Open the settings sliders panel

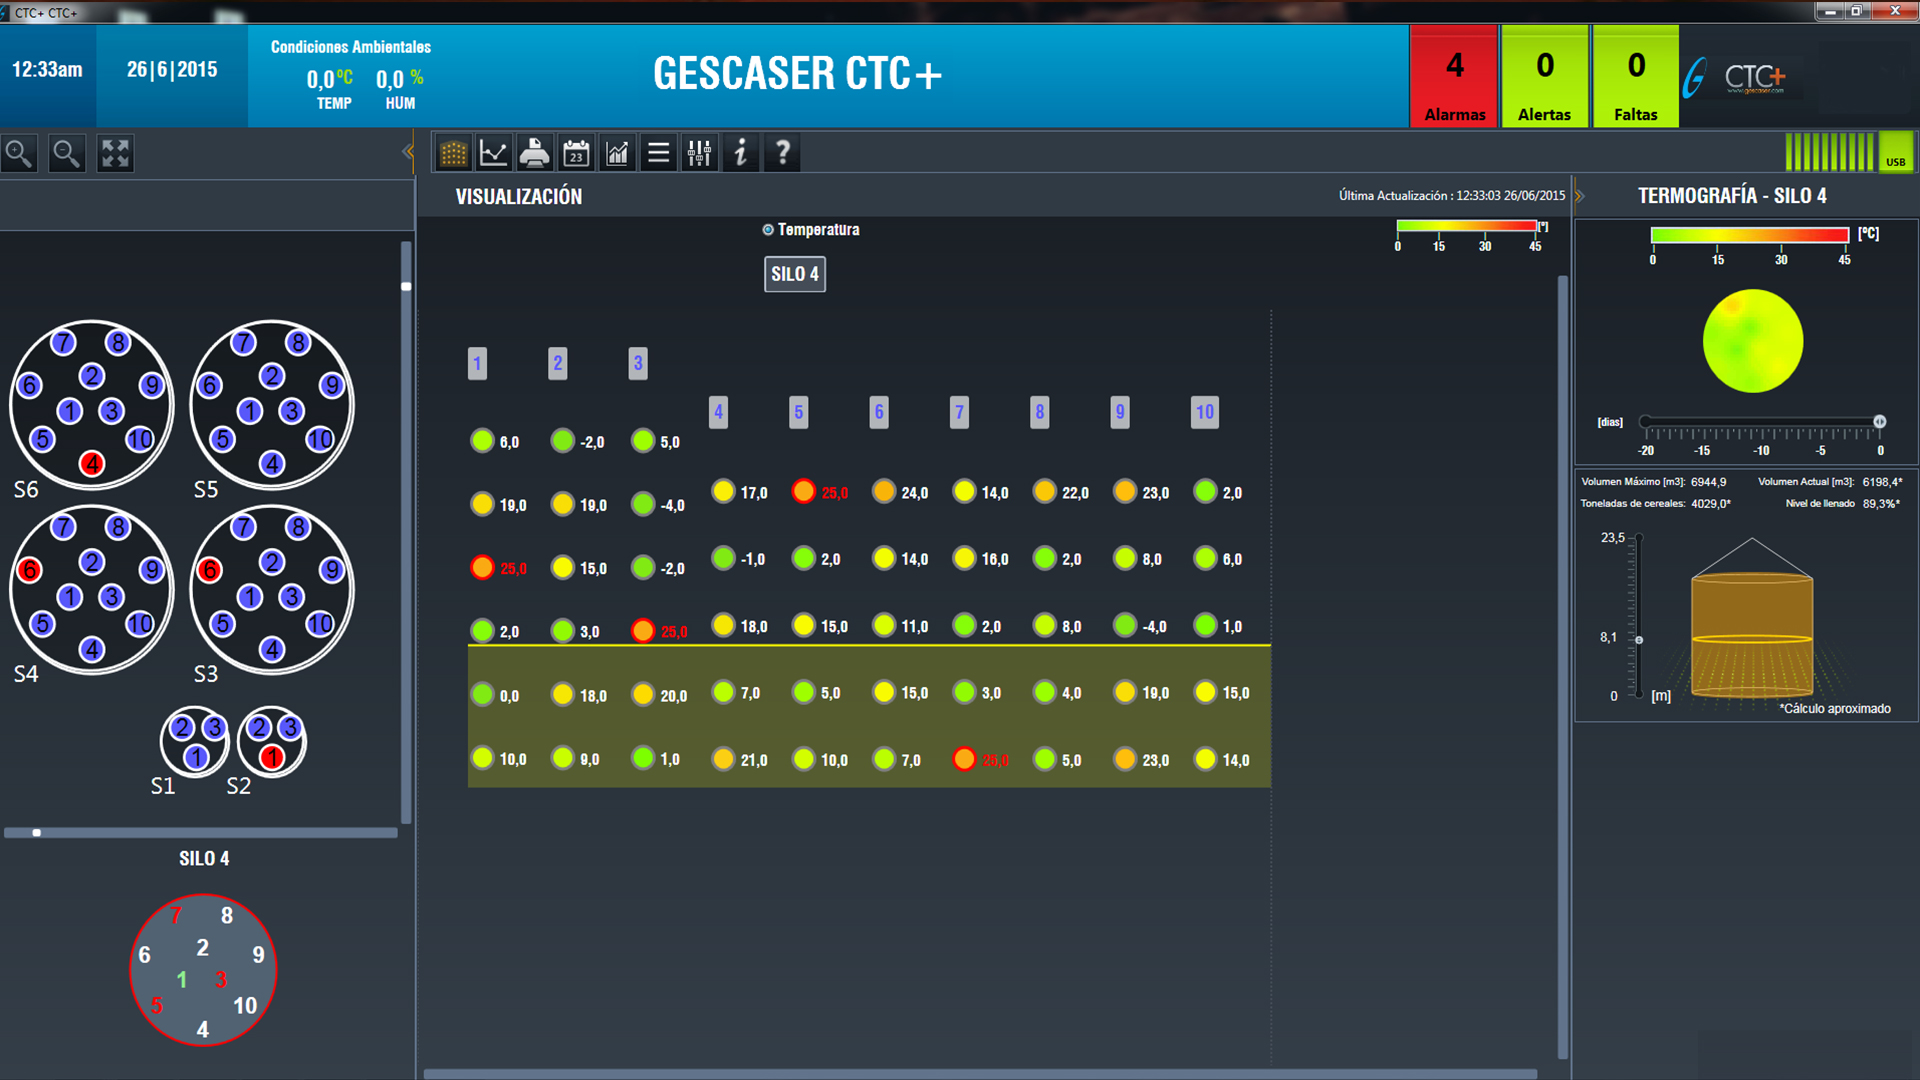tap(699, 153)
